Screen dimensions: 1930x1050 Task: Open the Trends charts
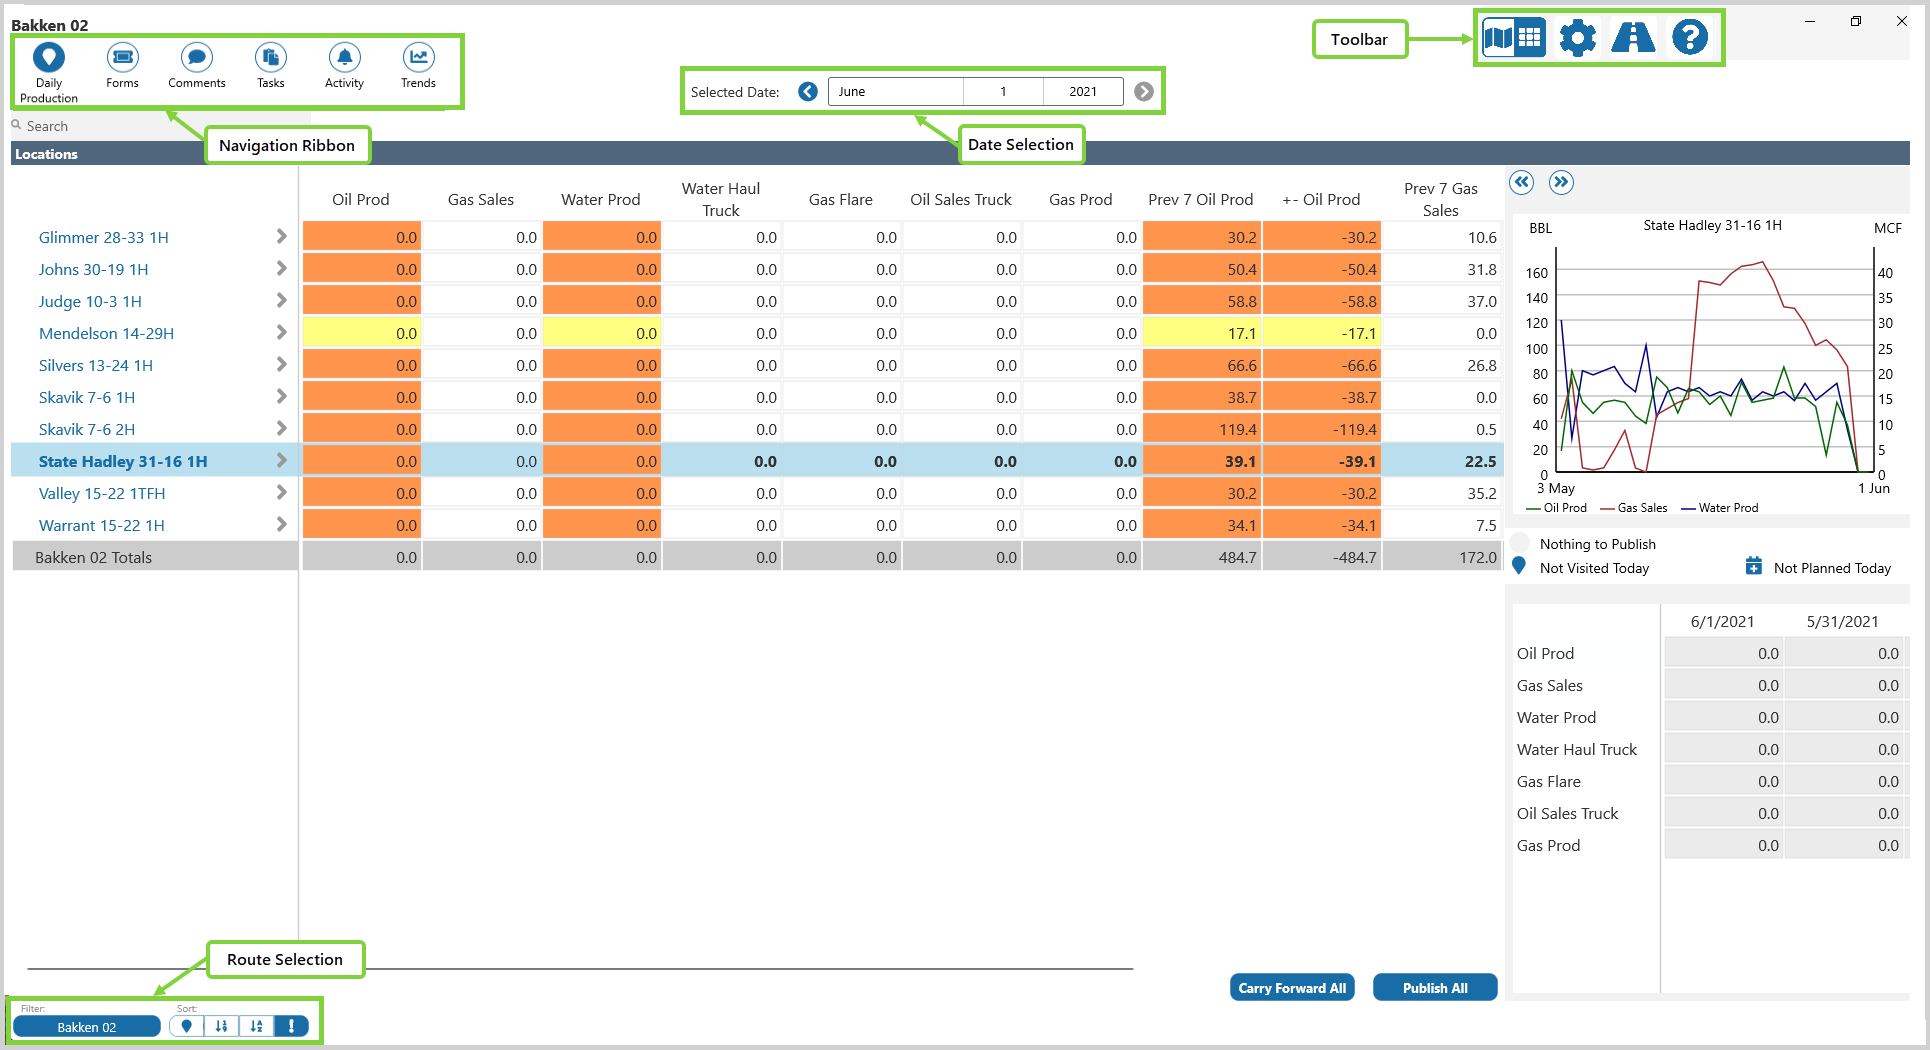pyautogui.click(x=418, y=66)
